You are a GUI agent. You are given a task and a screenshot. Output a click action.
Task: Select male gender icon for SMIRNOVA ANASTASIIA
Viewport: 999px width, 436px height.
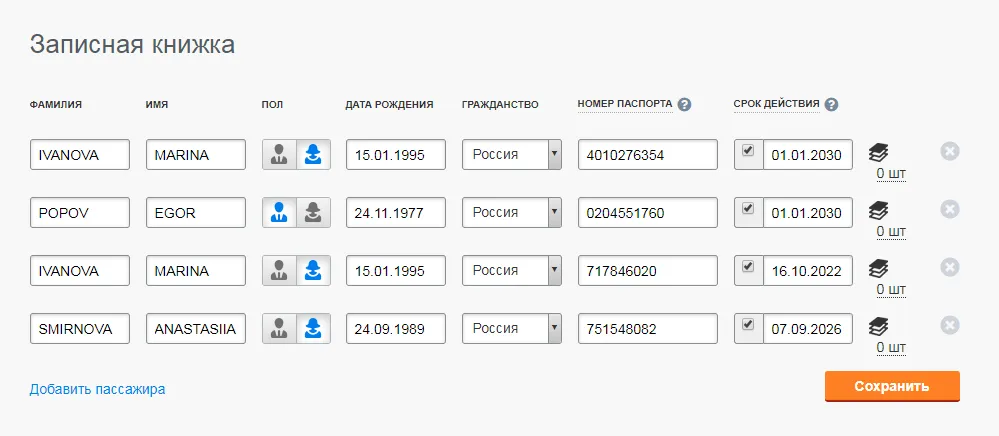(x=279, y=328)
